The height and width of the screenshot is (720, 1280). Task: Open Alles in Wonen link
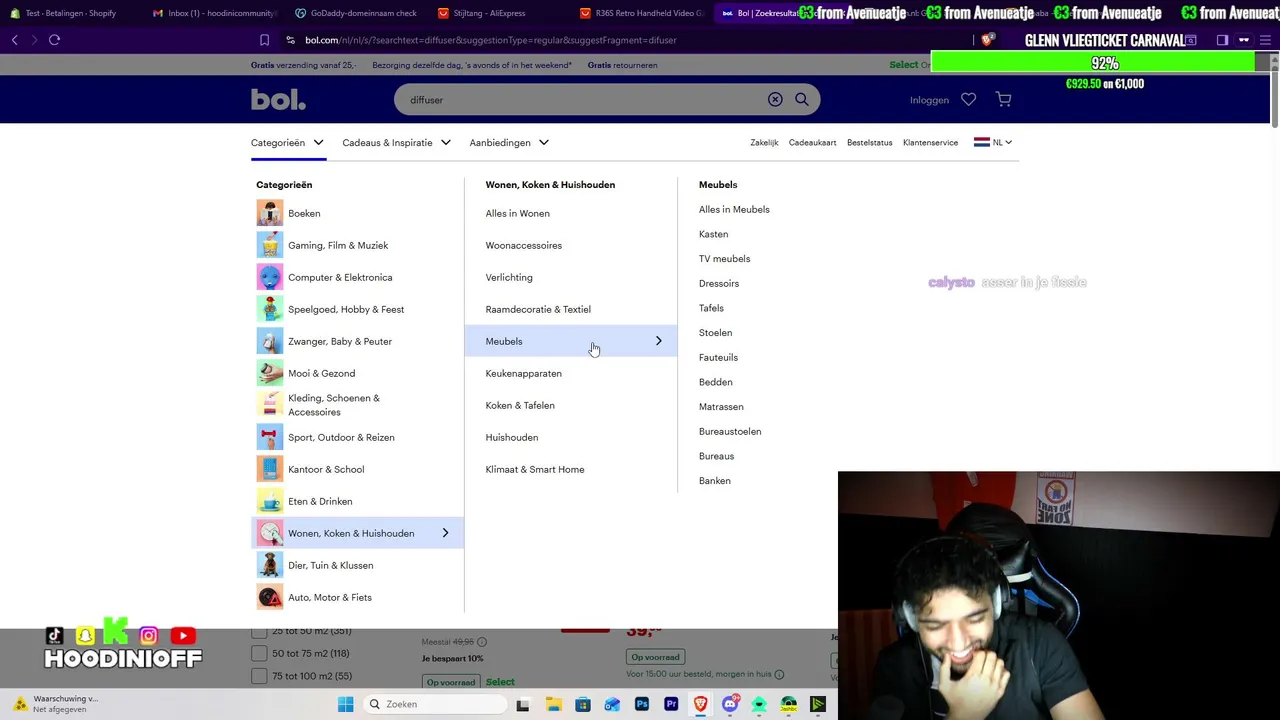517,213
